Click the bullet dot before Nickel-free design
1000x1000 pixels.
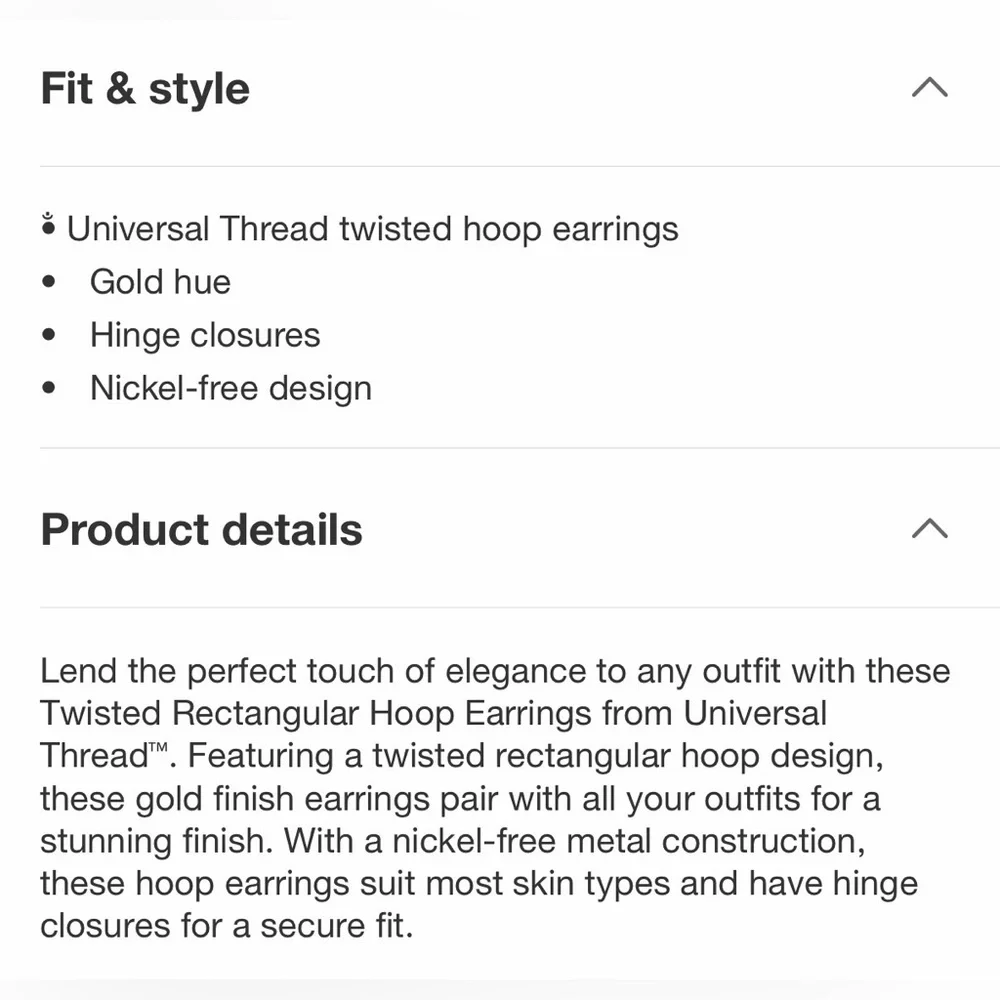coord(48,387)
